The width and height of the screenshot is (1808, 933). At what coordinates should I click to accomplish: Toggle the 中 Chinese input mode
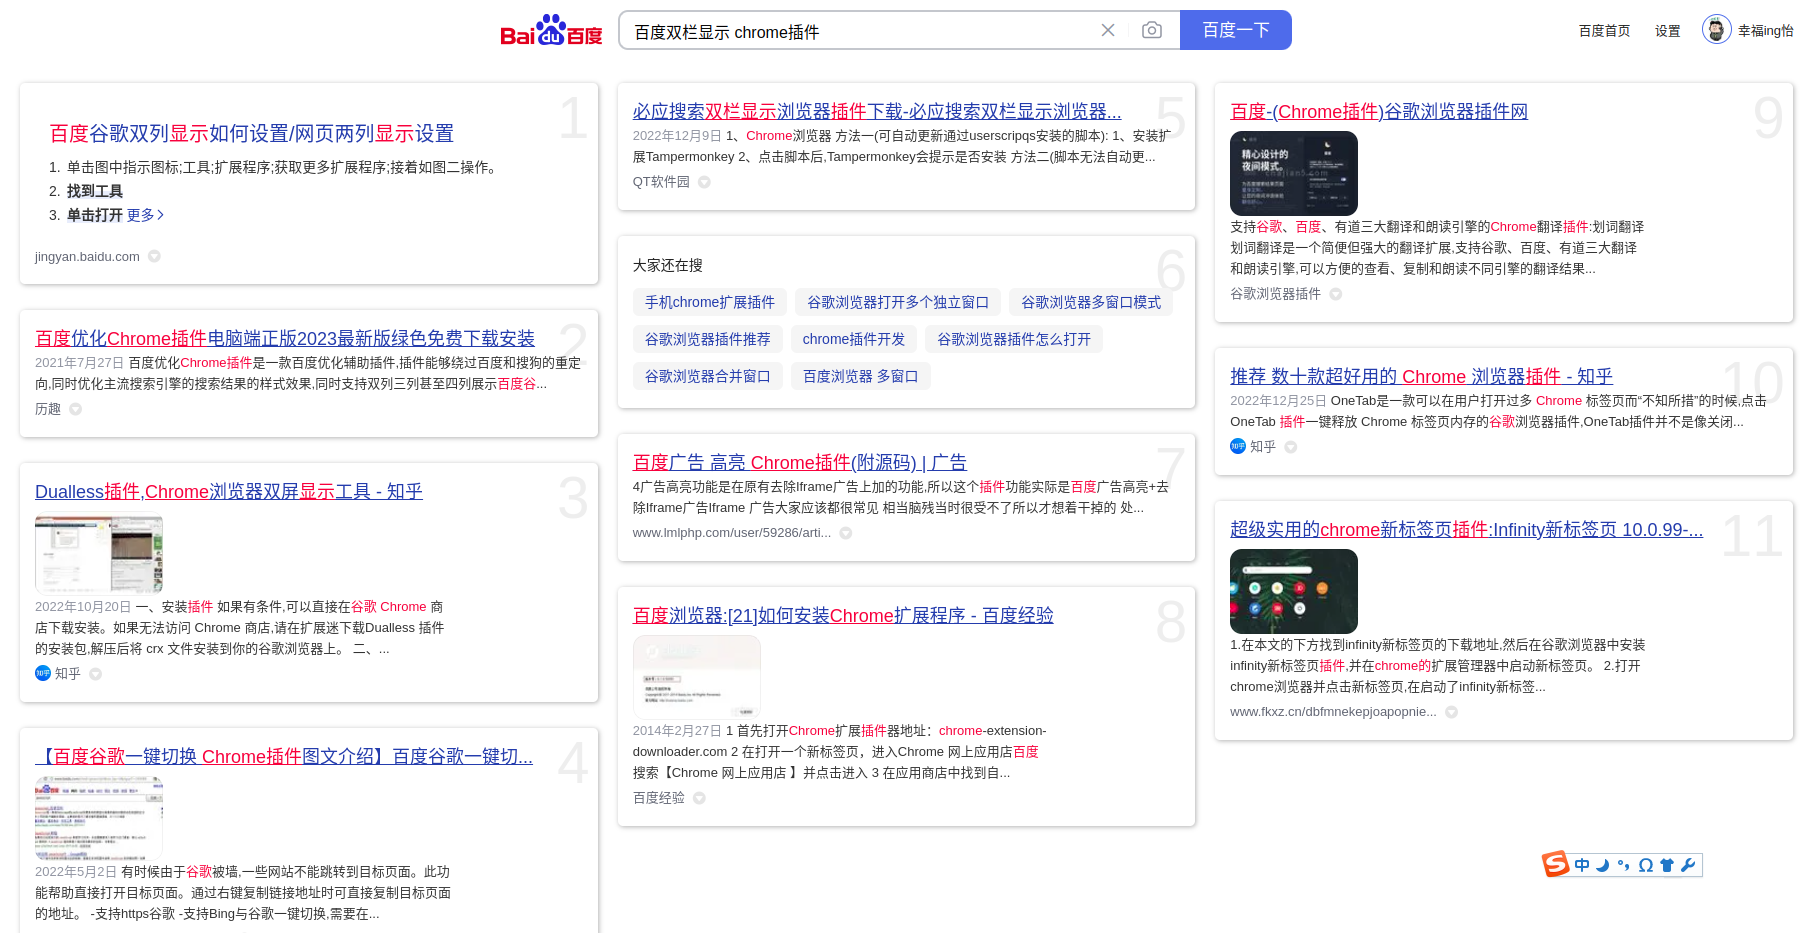pyautogui.click(x=1582, y=865)
